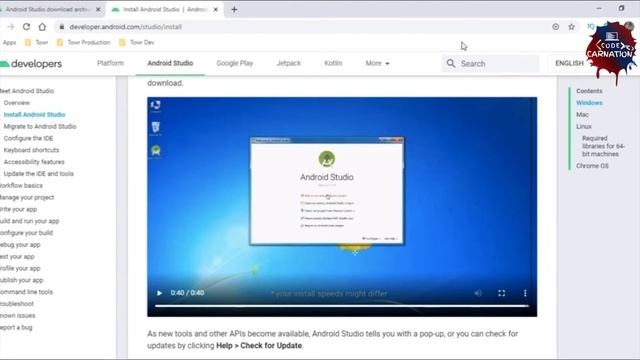
Task: Open Publish your app sidebar section
Action: [22, 280]
